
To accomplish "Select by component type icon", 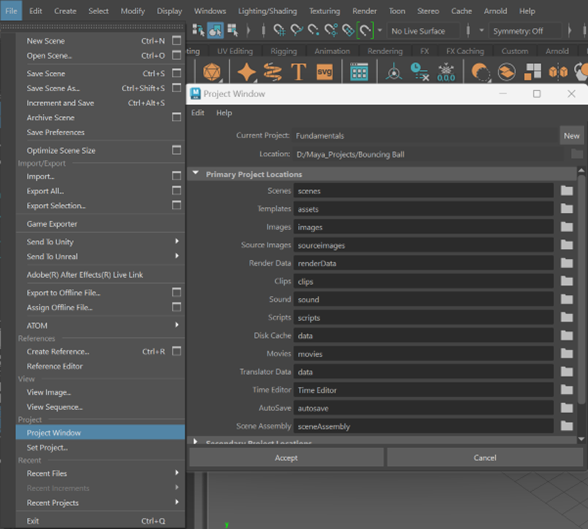I will [233, 30].
